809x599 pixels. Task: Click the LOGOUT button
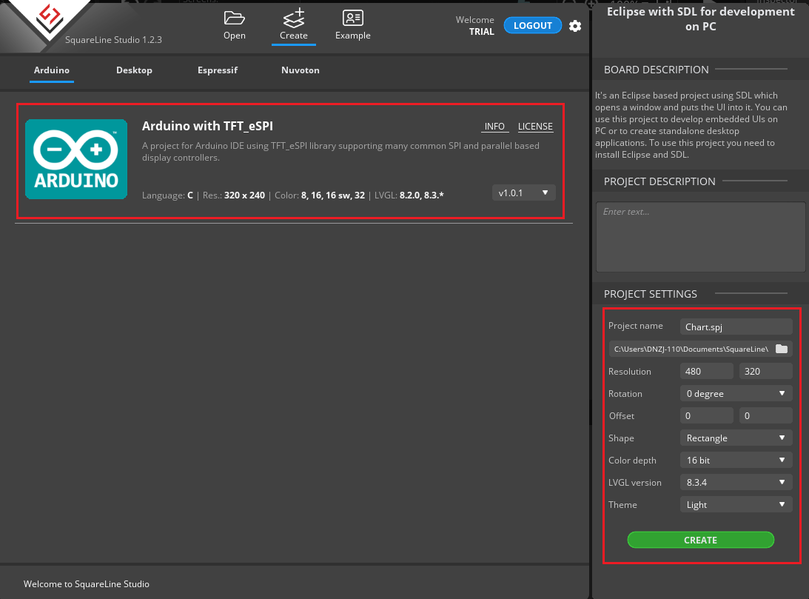coord(532,25)
